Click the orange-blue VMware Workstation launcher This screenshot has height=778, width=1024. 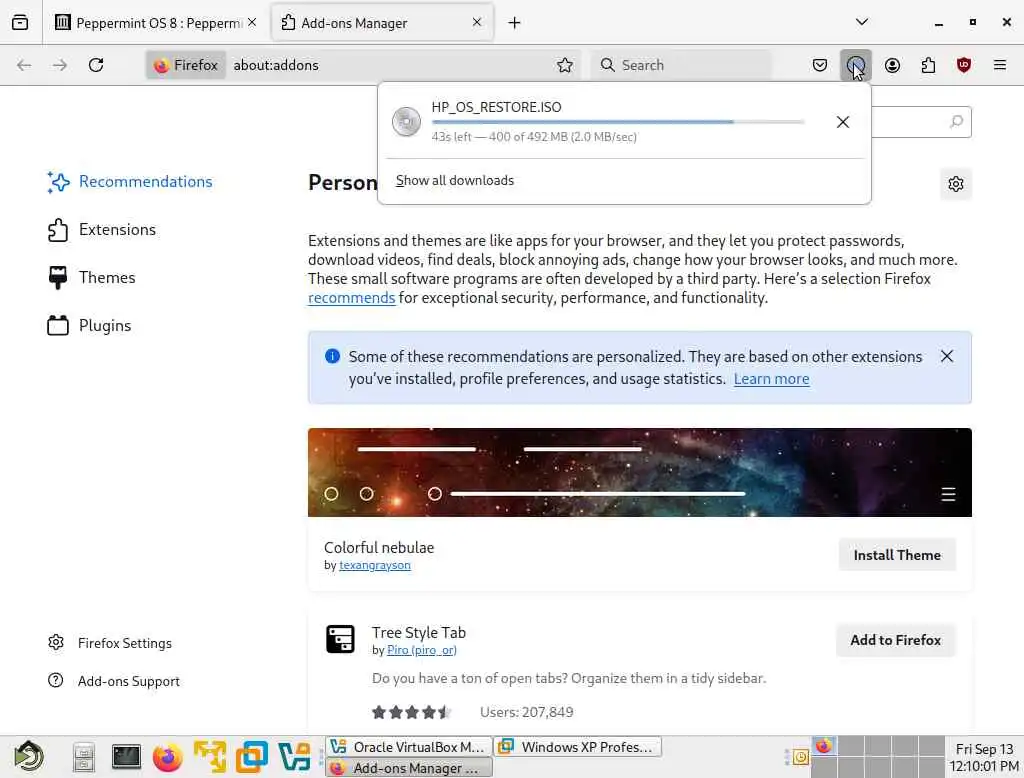click(251, 757)
